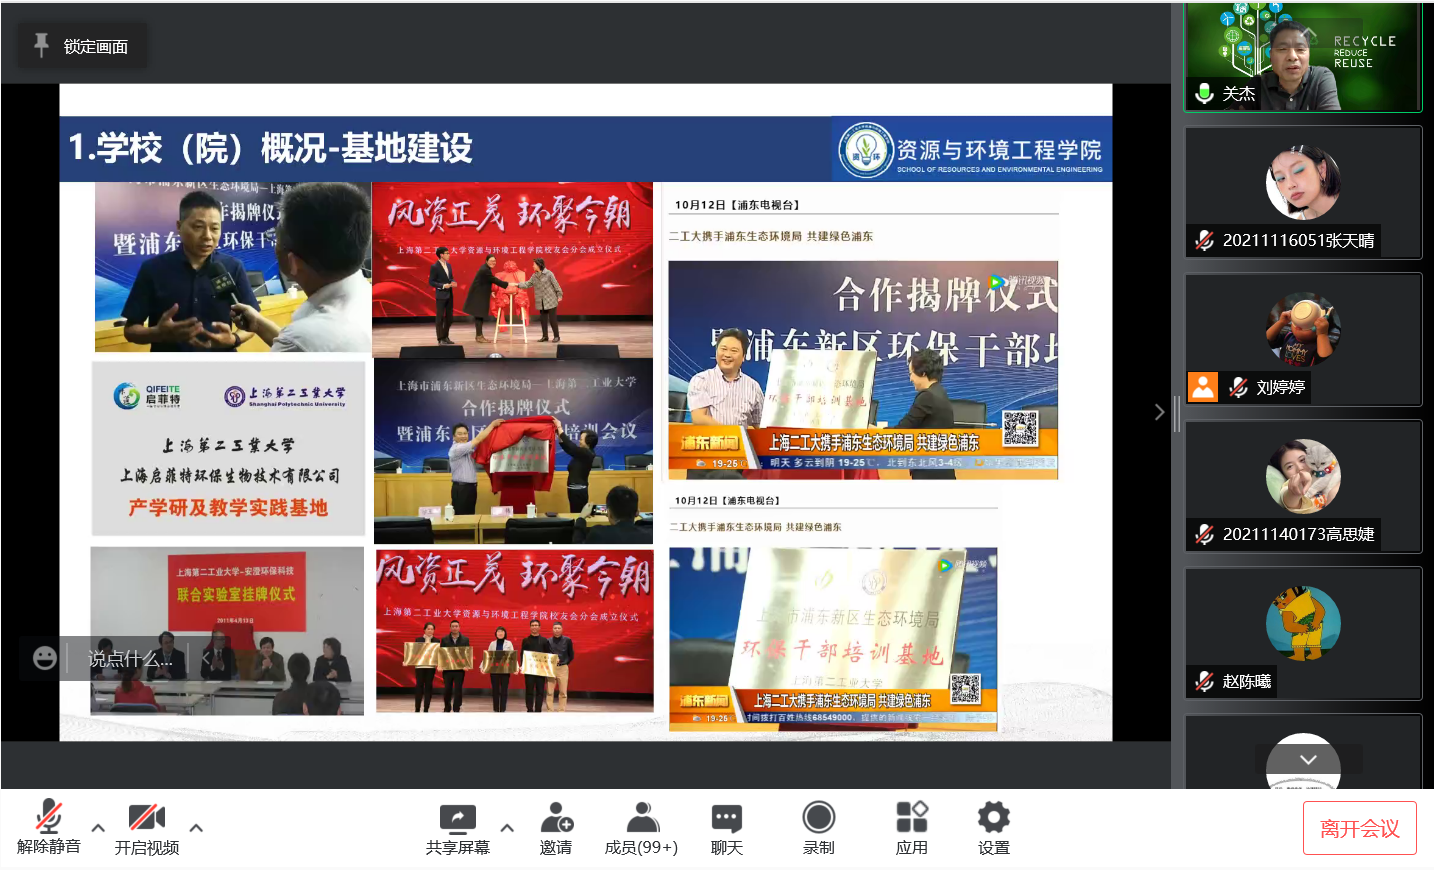The image size is (1434, 870).
Task: Open the 应用 apps icon
Action: point(911,827)
